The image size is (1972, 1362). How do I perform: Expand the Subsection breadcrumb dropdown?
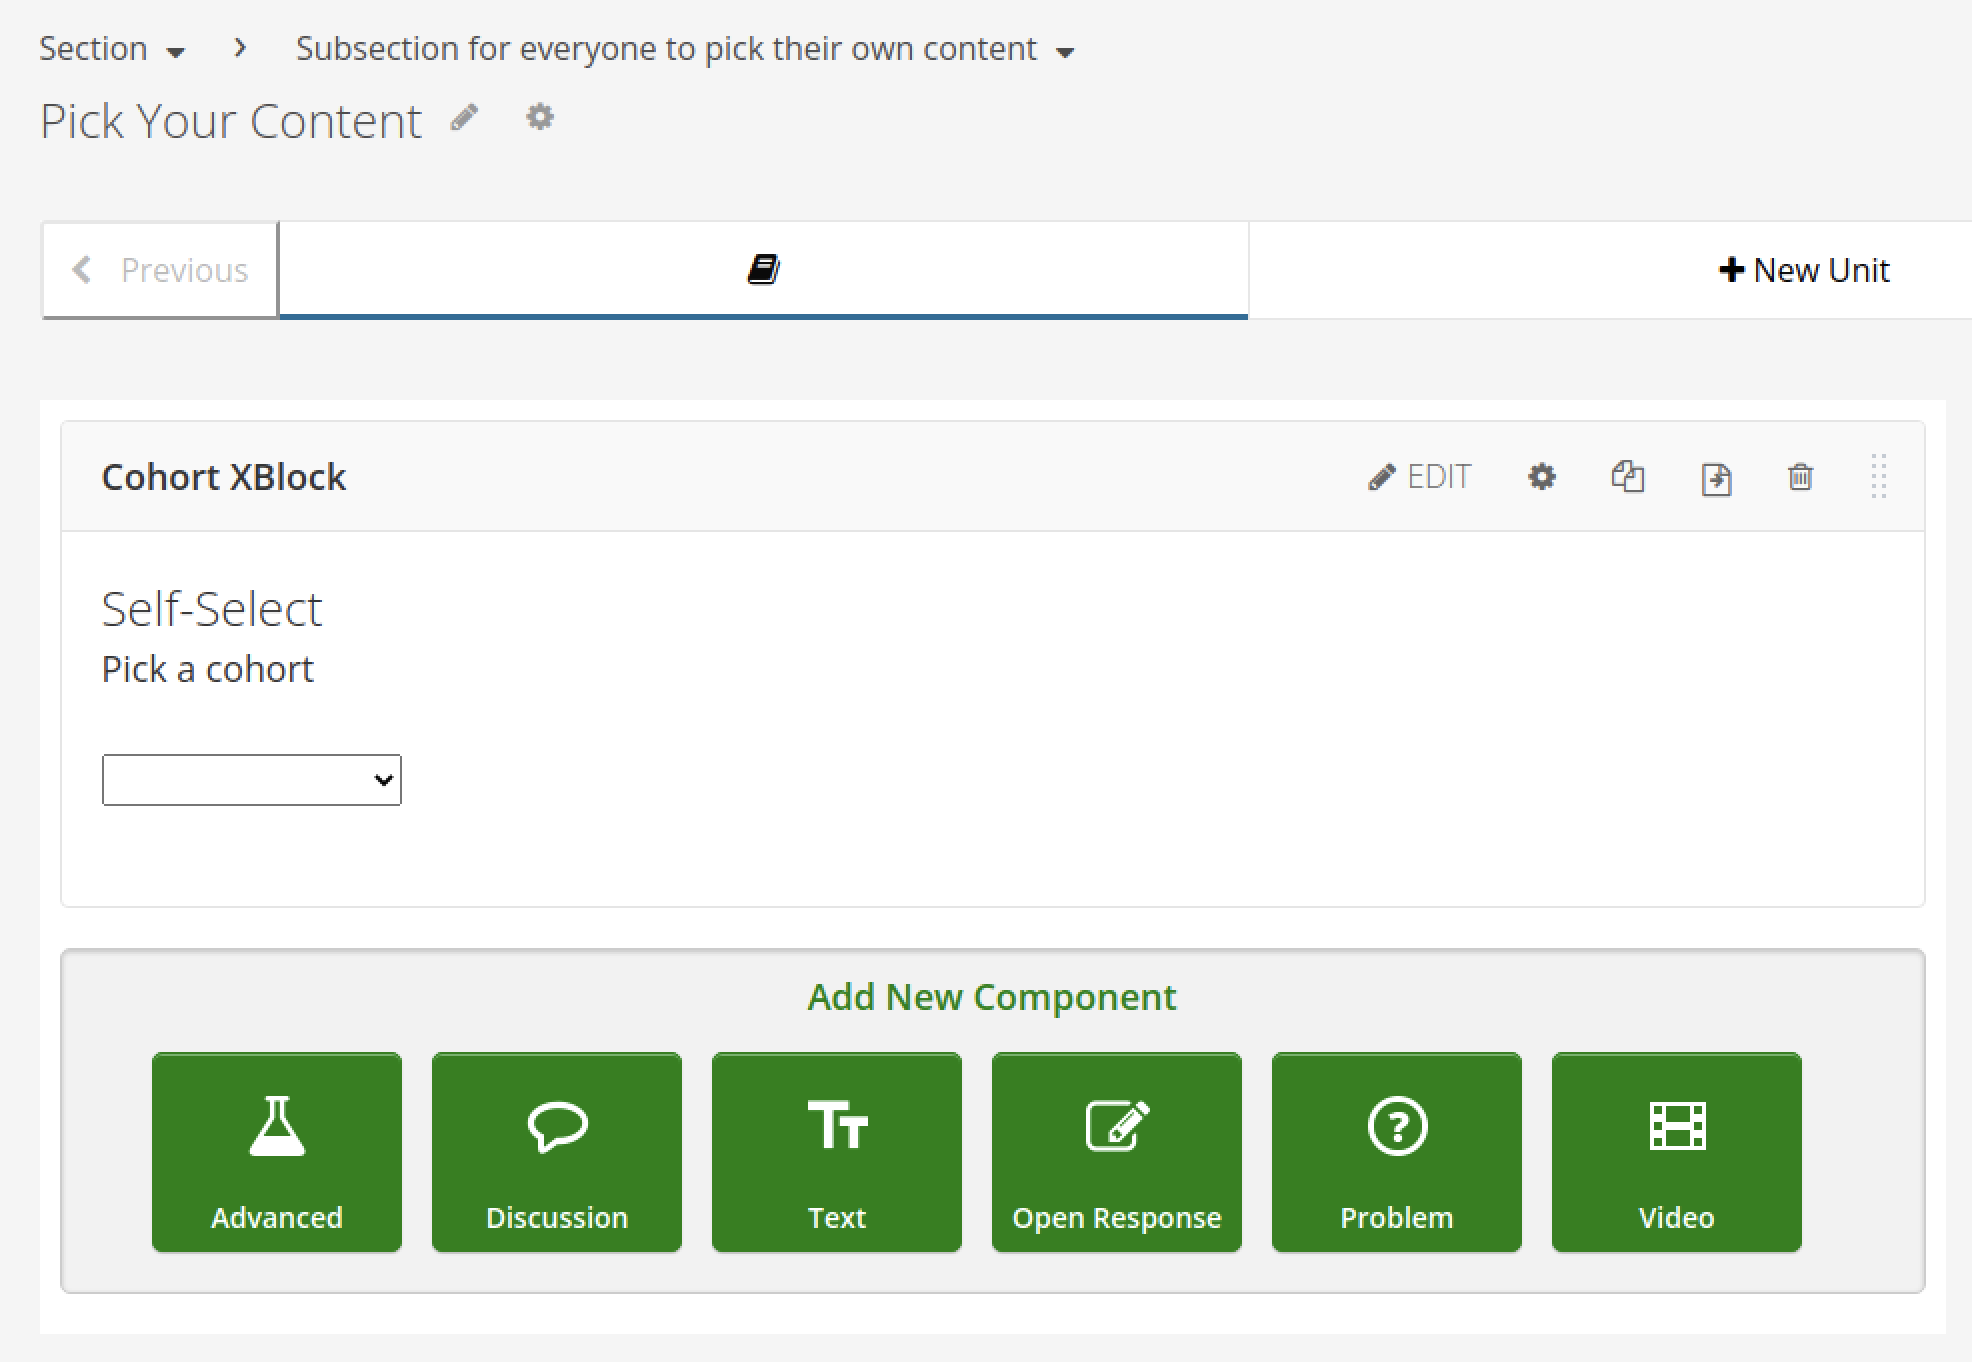(685, 50)
